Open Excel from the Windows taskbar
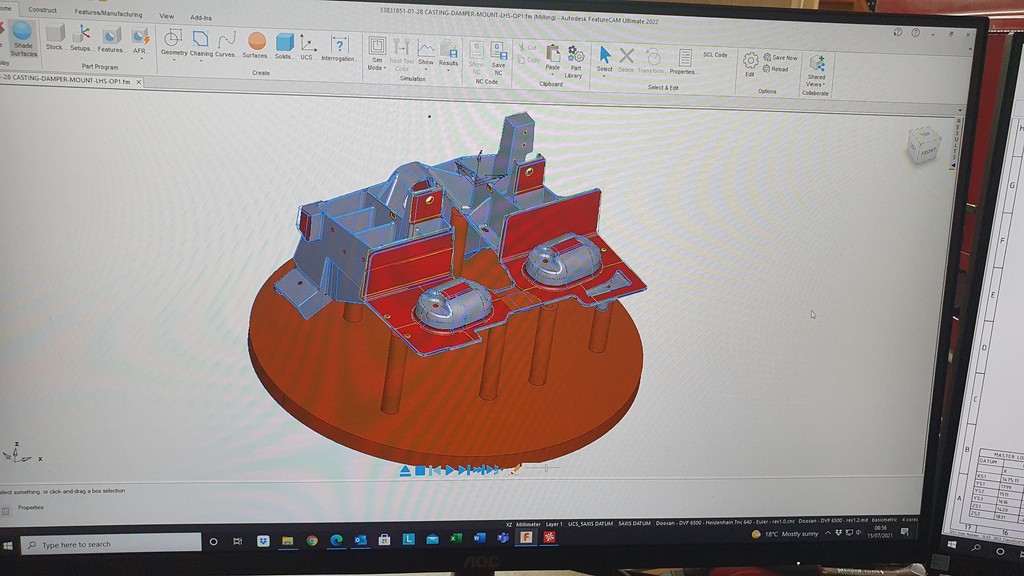Image resolution: width=1024 pixels, height=576 pixels. (x=456, y=539)
